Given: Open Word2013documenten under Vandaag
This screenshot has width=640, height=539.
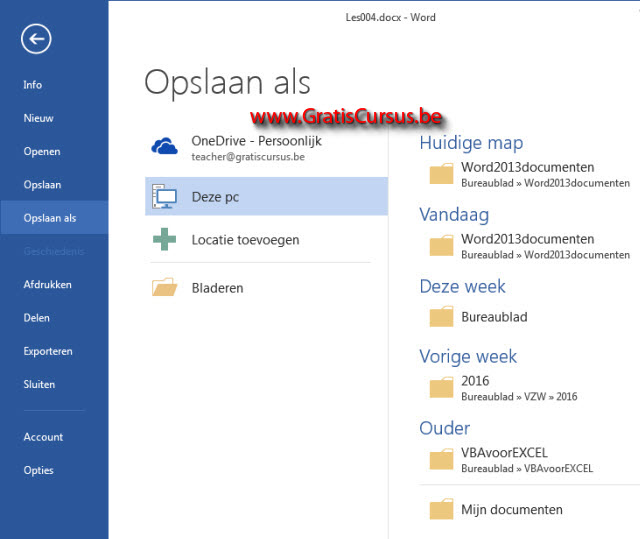Looking at the screenshot, I should (527, 239).
